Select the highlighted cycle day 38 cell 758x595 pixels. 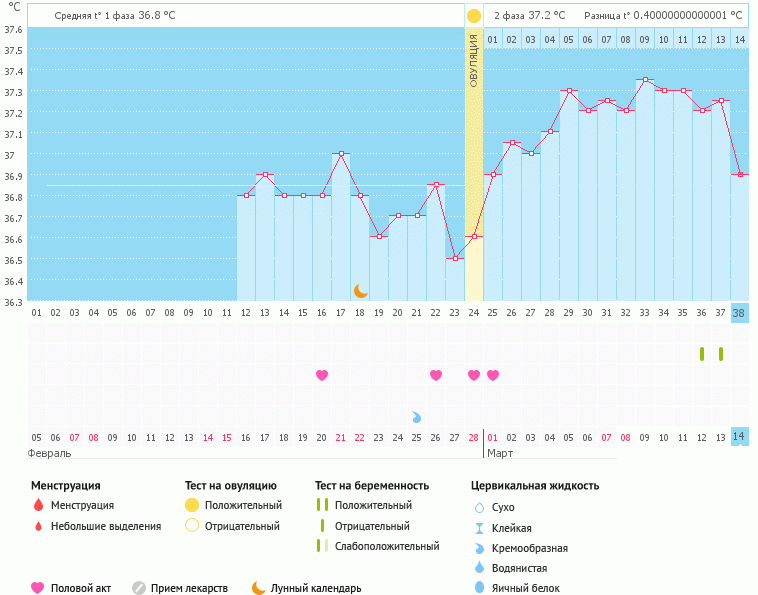pyautogui.click(x=739, y=312)
